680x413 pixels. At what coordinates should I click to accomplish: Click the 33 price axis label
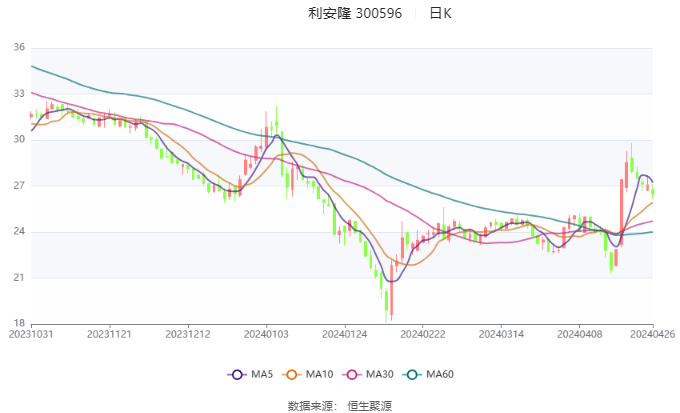(19, 93)
